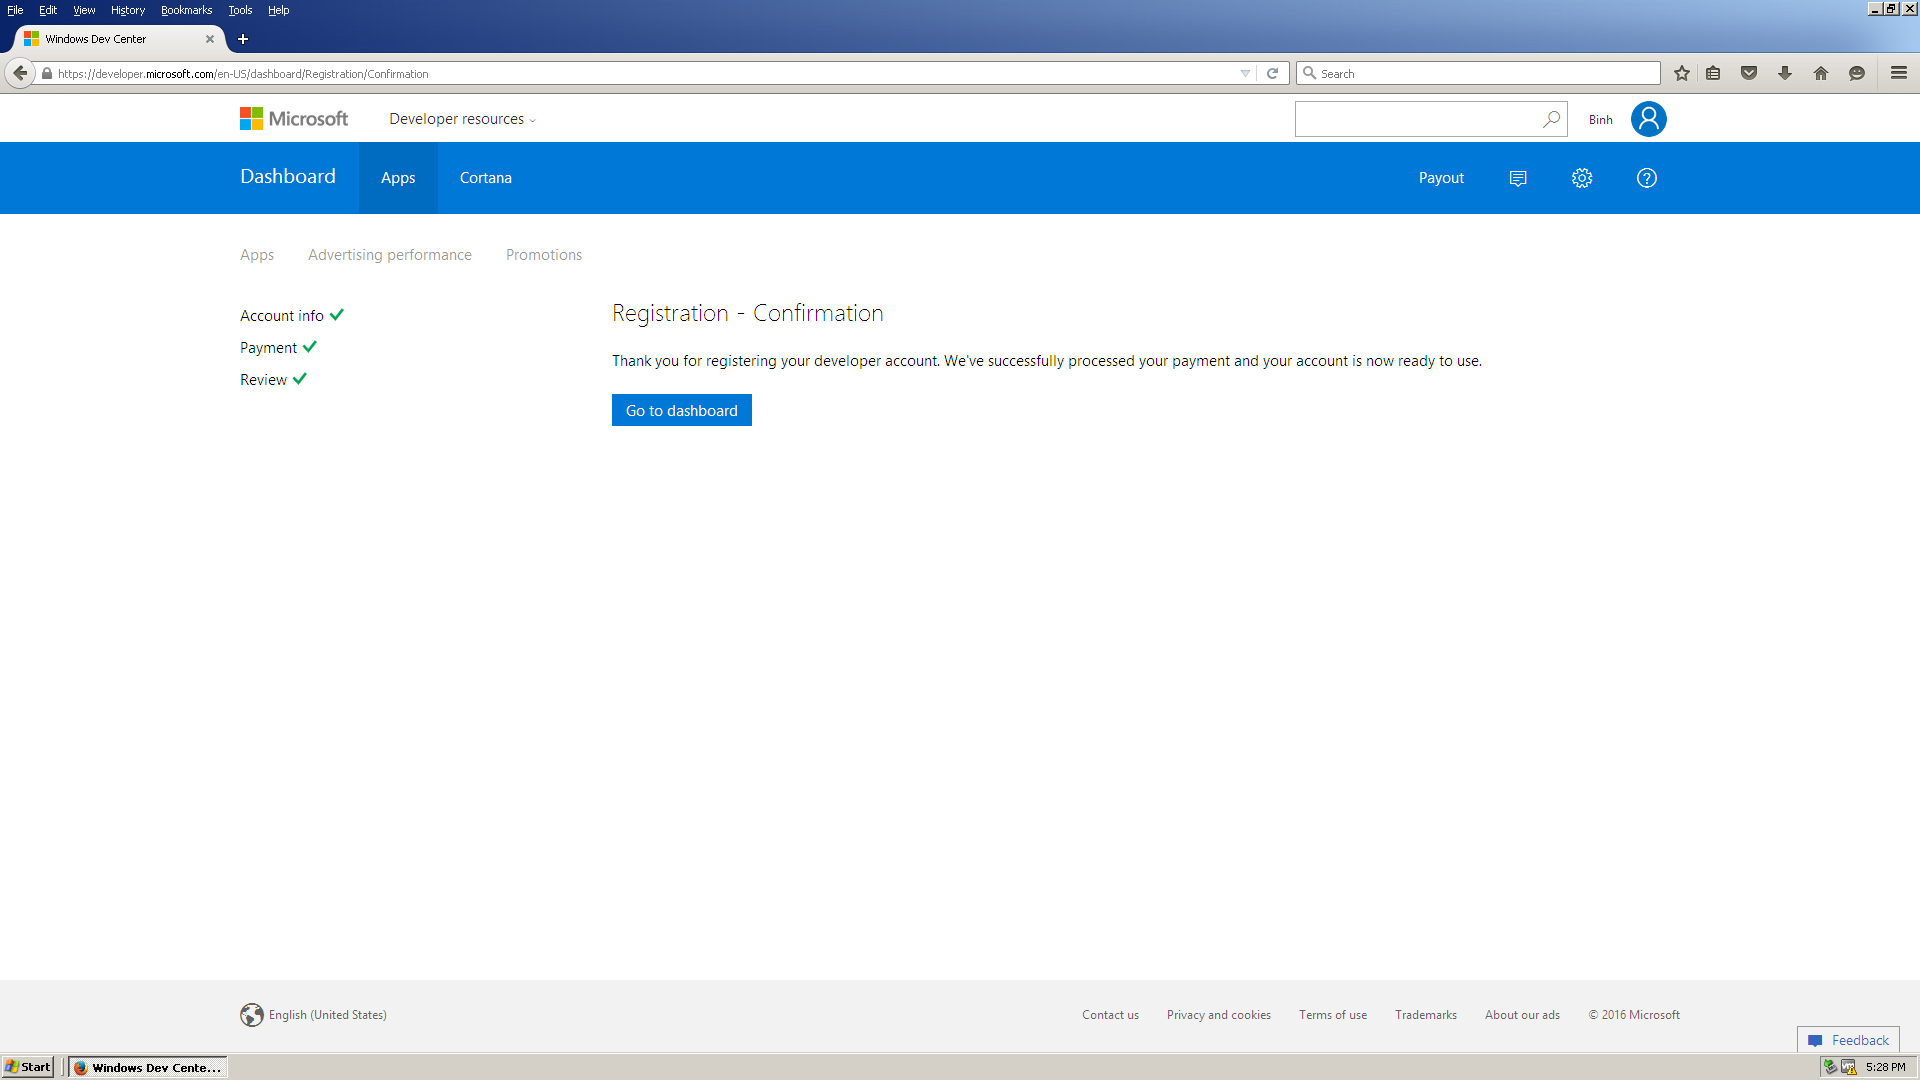Open Firefox downloads arrow icon
The height and width of the screenshot is (1080, 1920).
pyautogui.click(x=1785, y=73)
